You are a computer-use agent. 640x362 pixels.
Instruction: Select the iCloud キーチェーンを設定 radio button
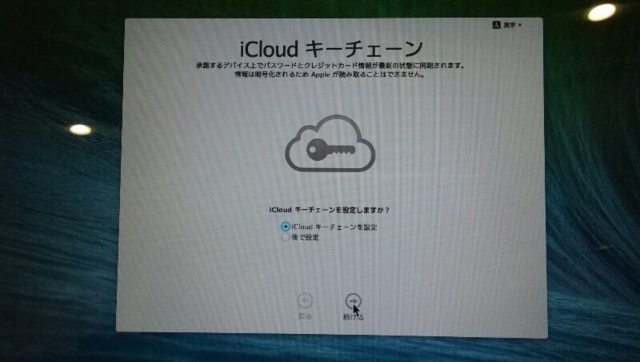tap(285, 227)
